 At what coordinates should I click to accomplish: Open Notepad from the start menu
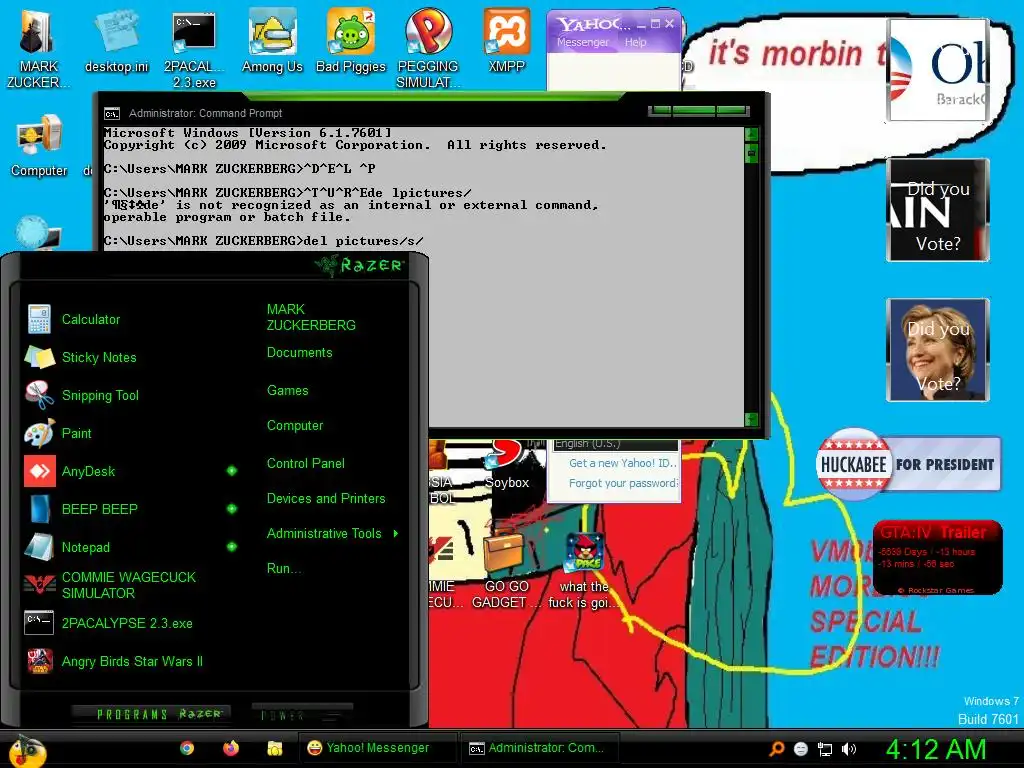pos(67,547)
